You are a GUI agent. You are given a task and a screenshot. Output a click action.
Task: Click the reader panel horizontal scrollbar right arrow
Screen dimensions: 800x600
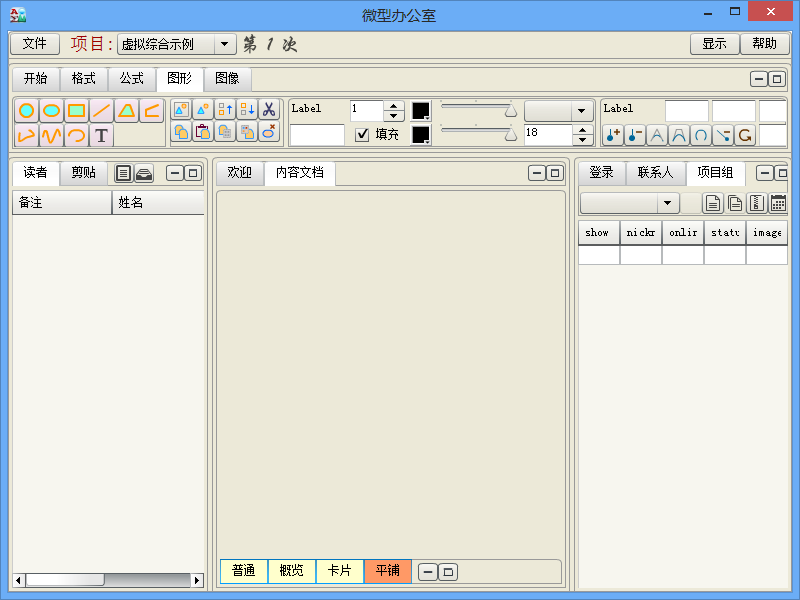click(x=197, y=580)
